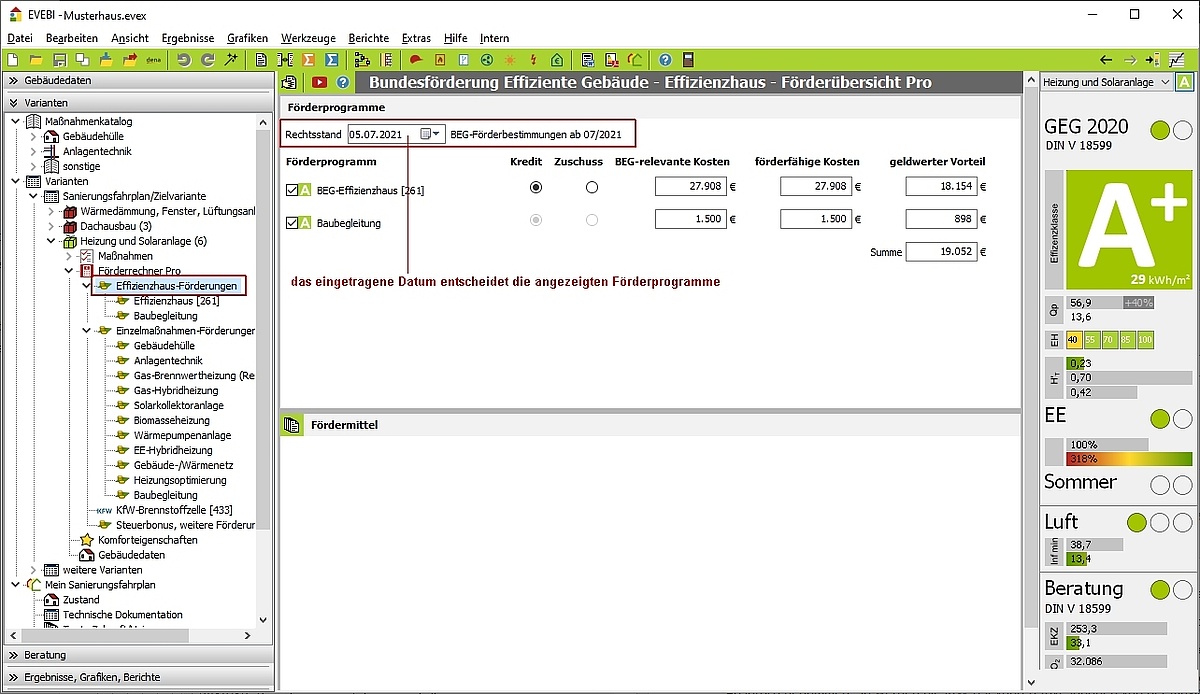Viewport: 1200px width, 694px height.
Task: Click the undo arrow in toolbar
Action: 184,60
